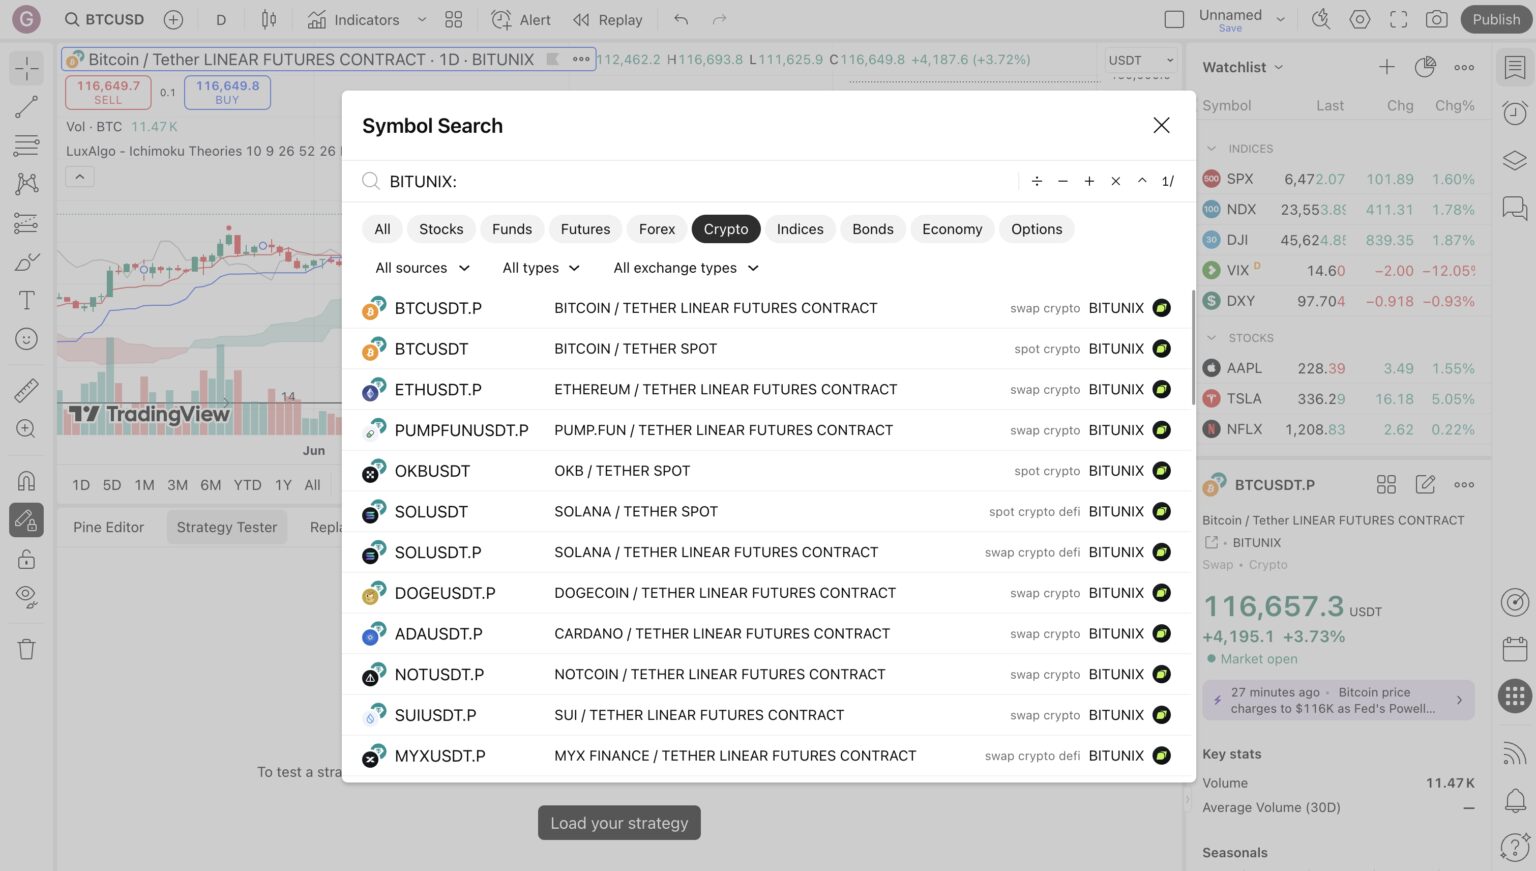1536x871 pixels.
Task: Open the Object Tree panel
Action: [1514, 156]
